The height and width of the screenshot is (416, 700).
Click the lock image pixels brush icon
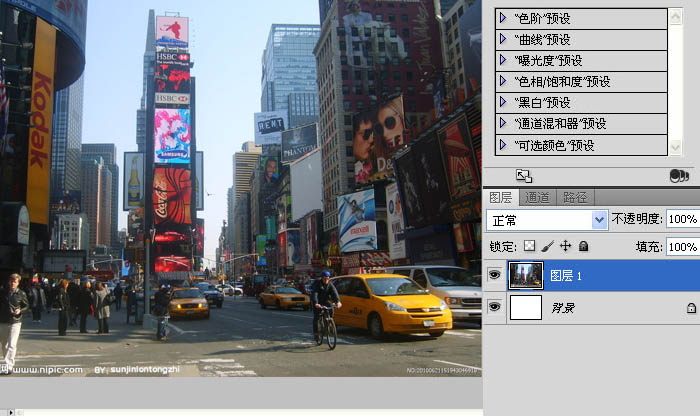pos(547,246)
